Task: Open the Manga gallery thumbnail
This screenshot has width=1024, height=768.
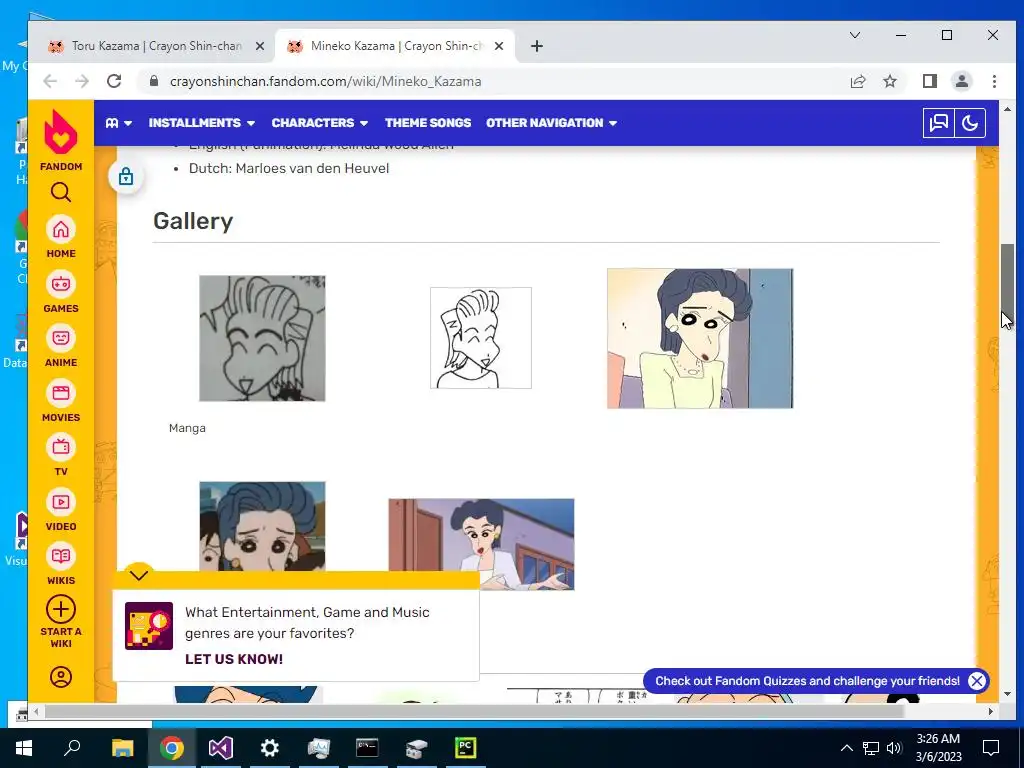Action: 262,338
